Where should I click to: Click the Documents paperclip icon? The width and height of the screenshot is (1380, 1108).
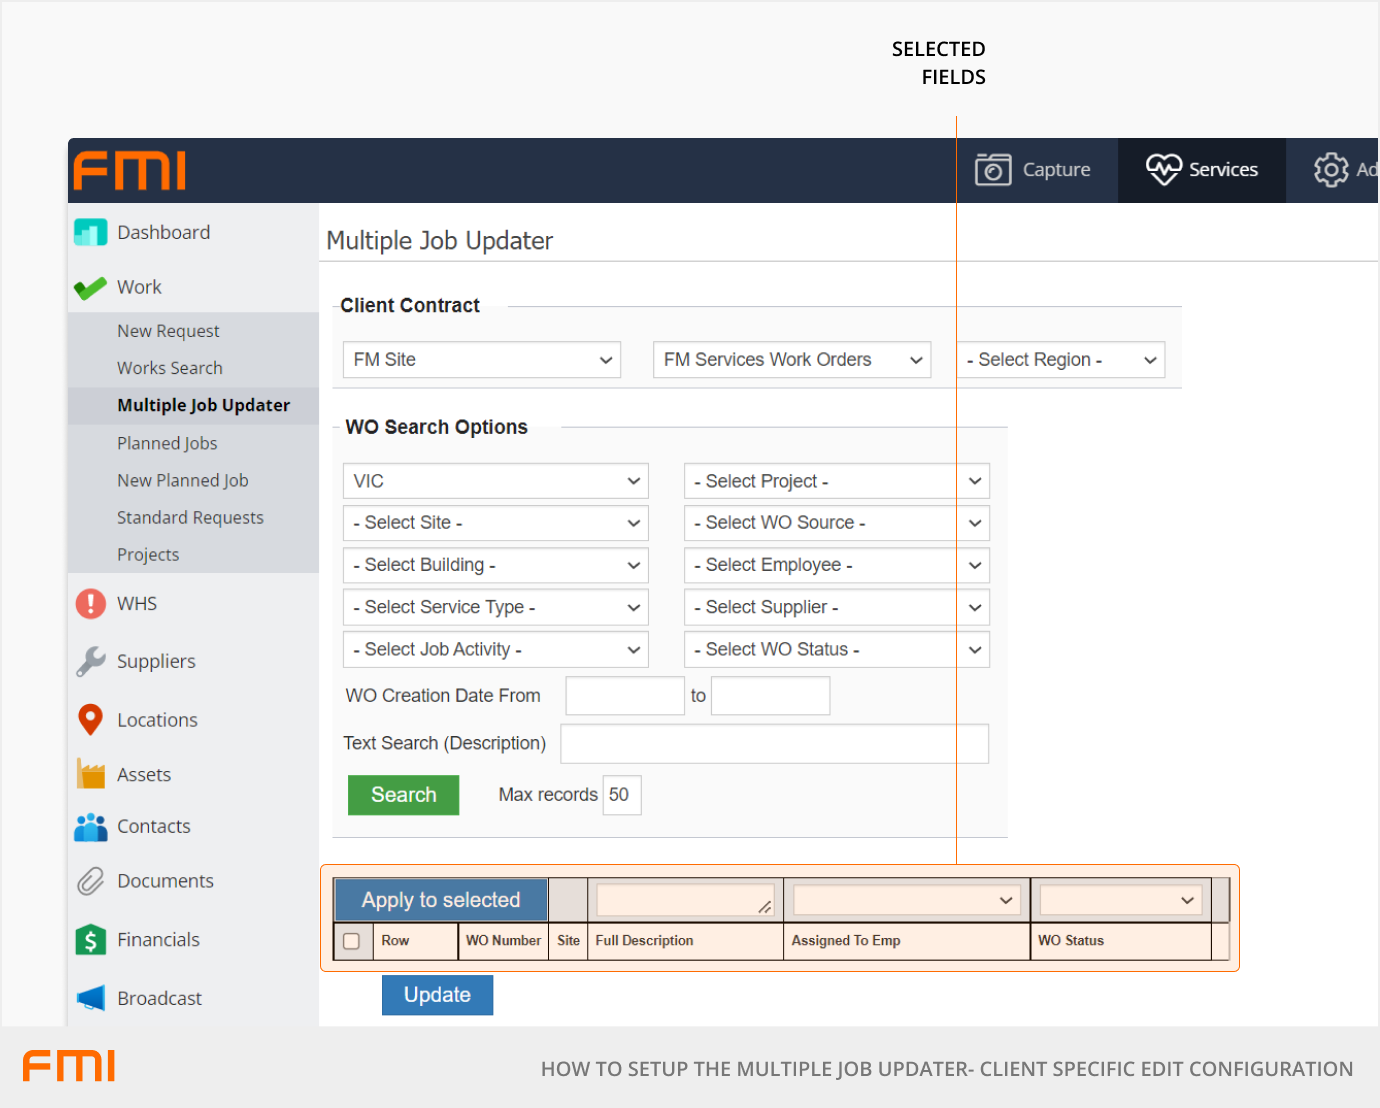coord(90,881)
